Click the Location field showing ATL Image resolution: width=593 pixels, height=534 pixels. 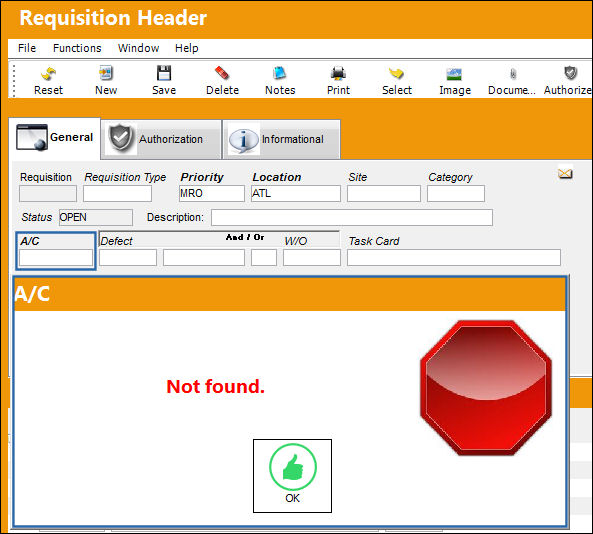tap(296, 194)
